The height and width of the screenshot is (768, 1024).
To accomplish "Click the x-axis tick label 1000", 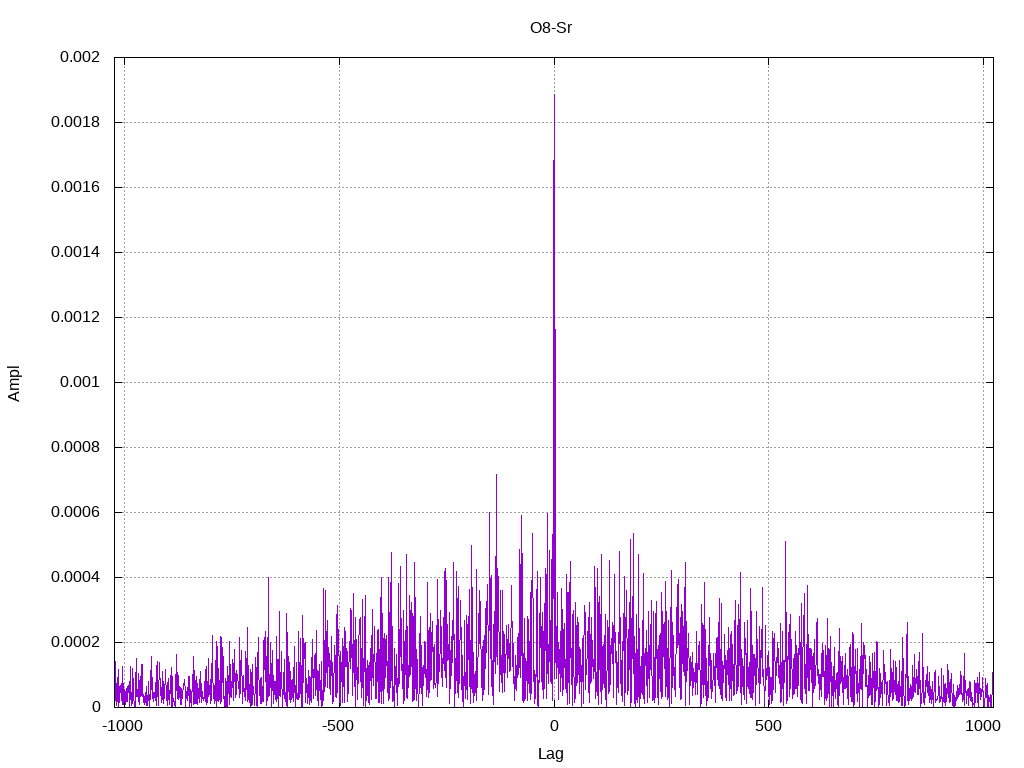I will (x=983, y=726).
